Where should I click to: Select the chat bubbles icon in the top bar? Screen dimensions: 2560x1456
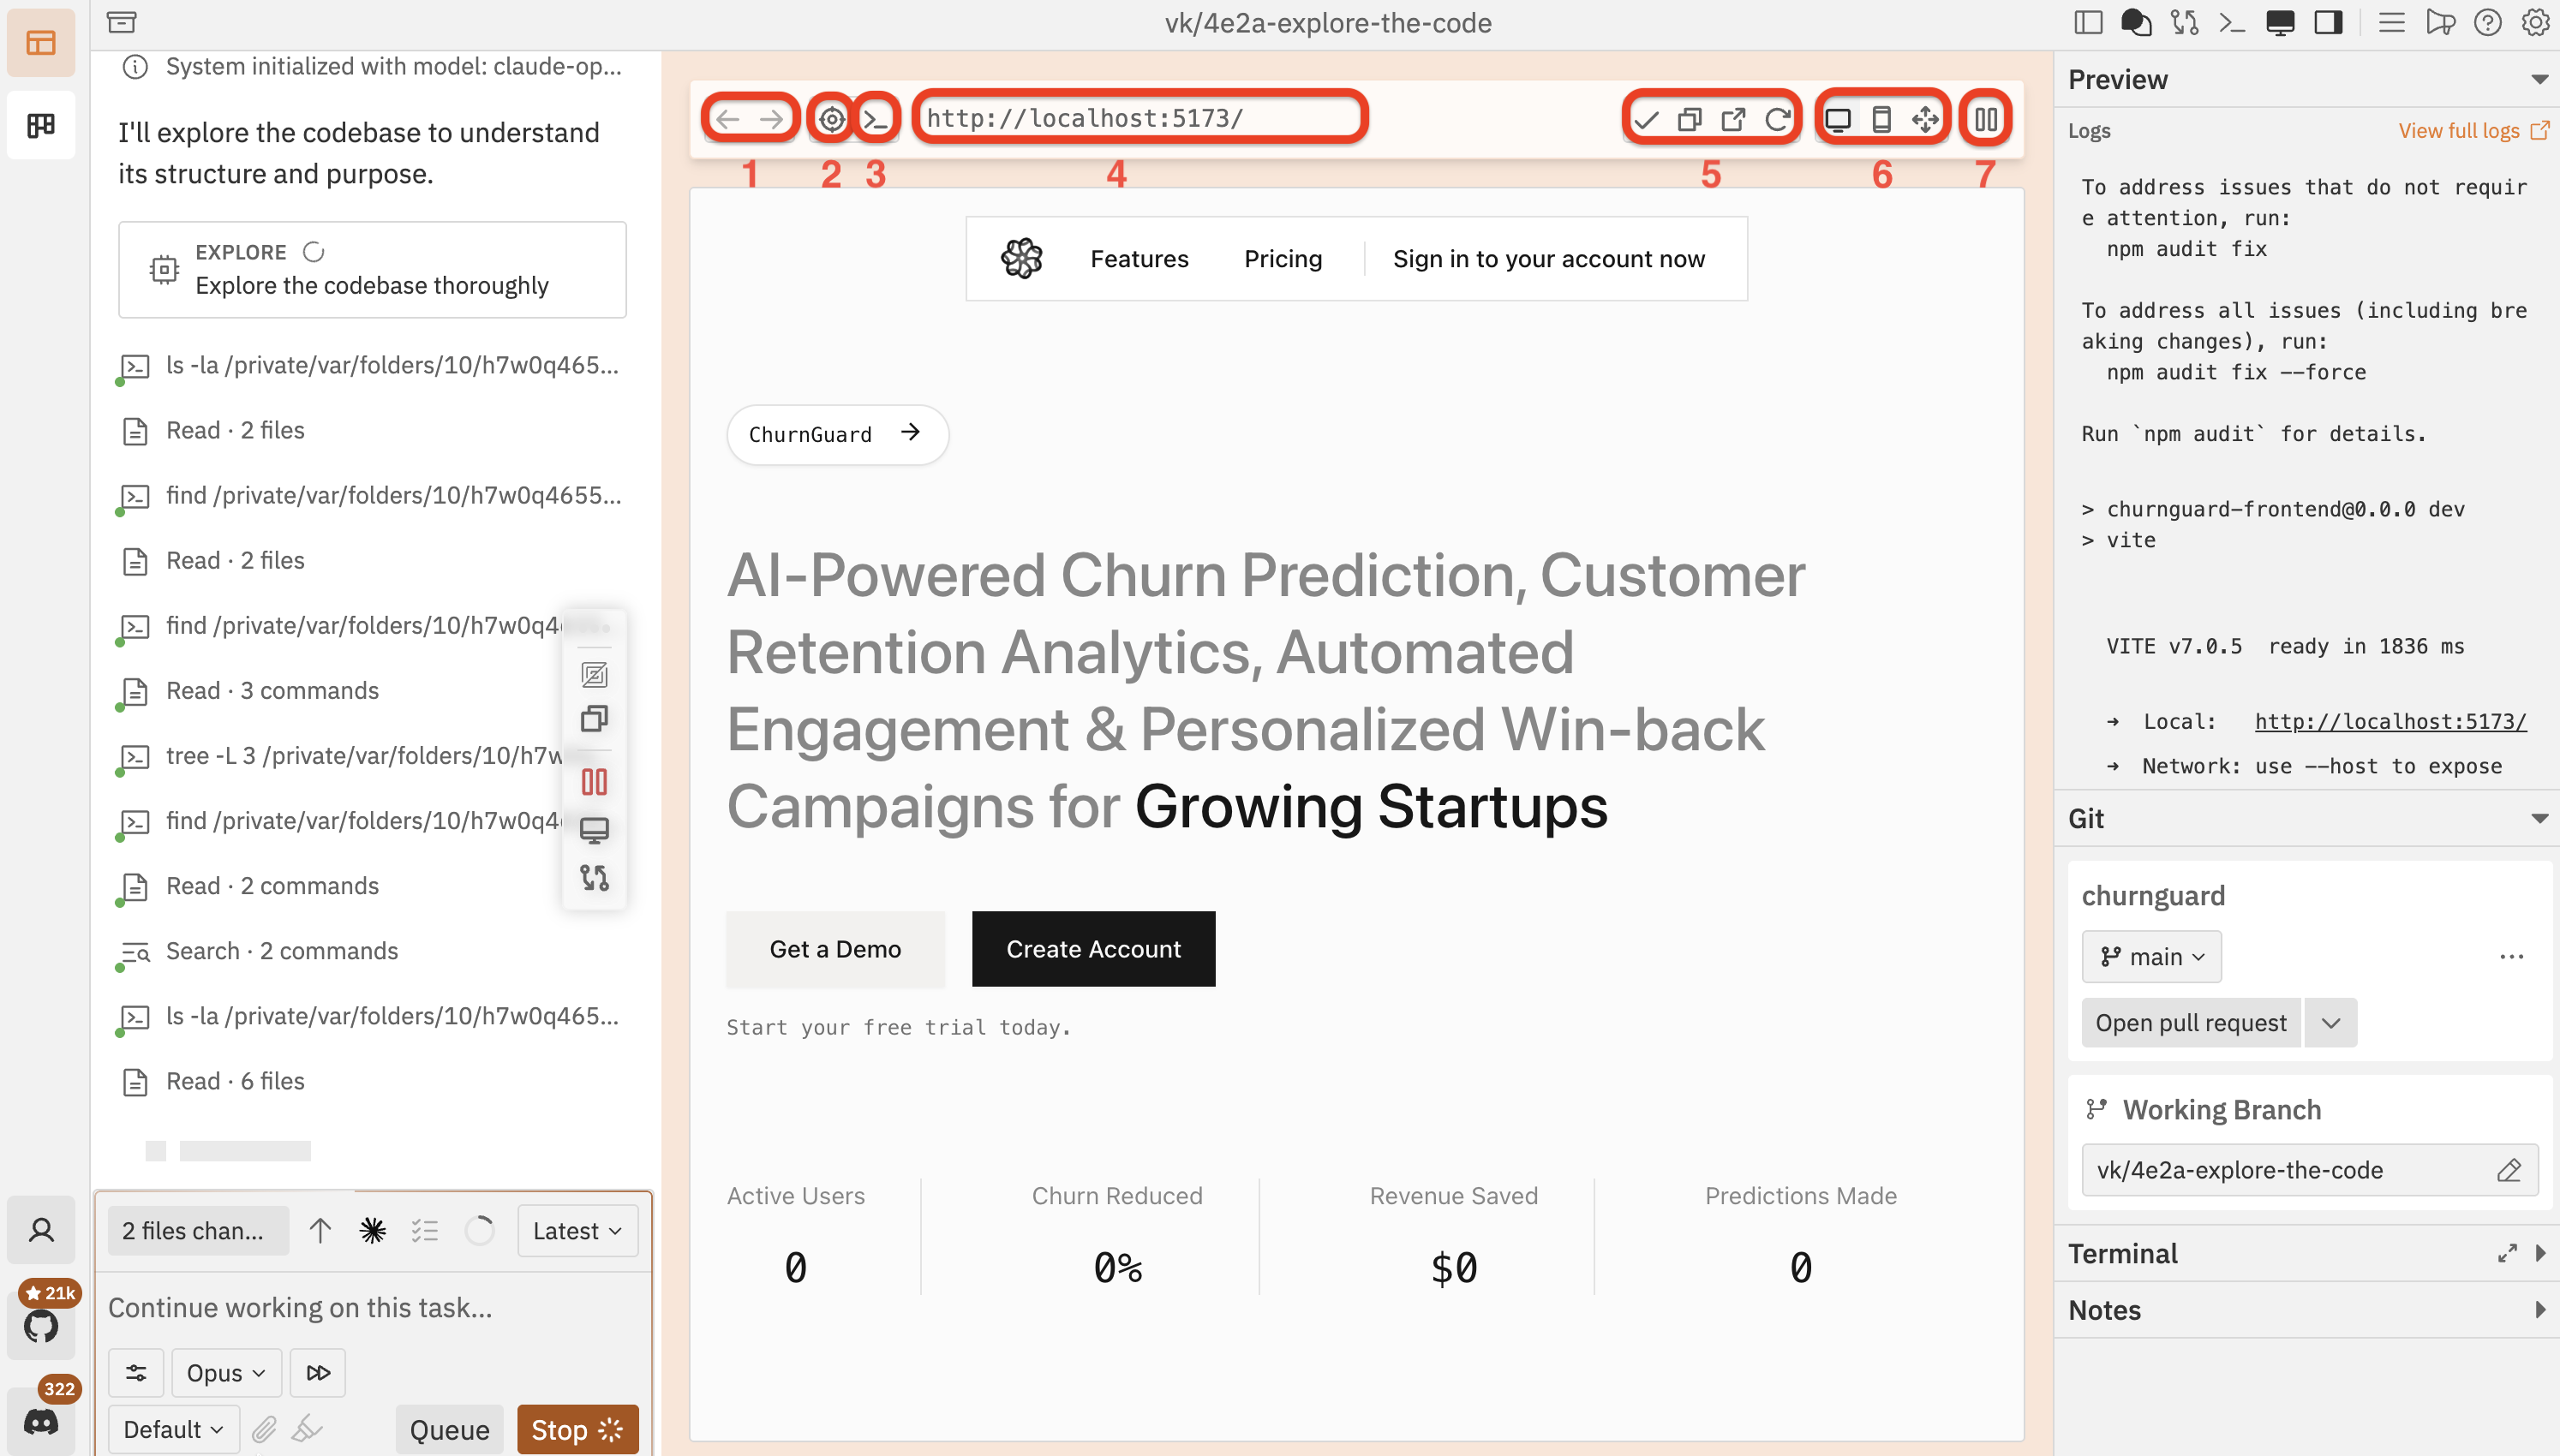point(2137,22)
